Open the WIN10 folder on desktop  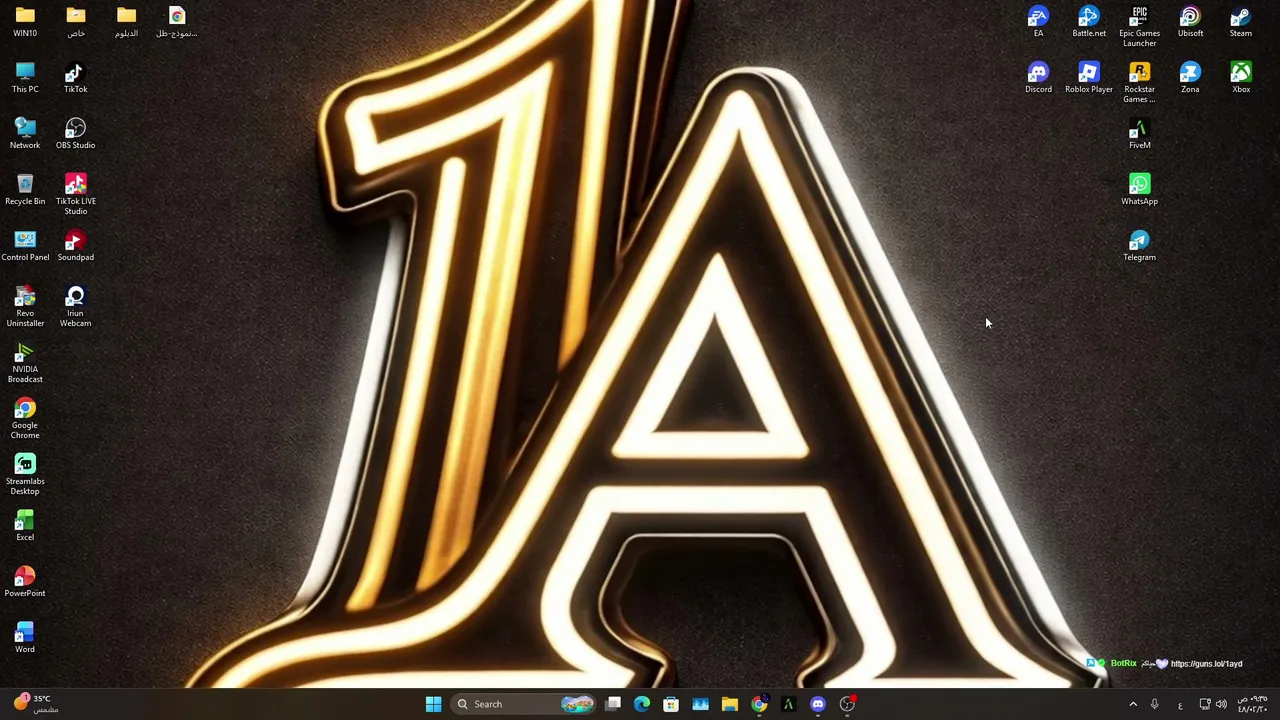[x=25, y=22]
